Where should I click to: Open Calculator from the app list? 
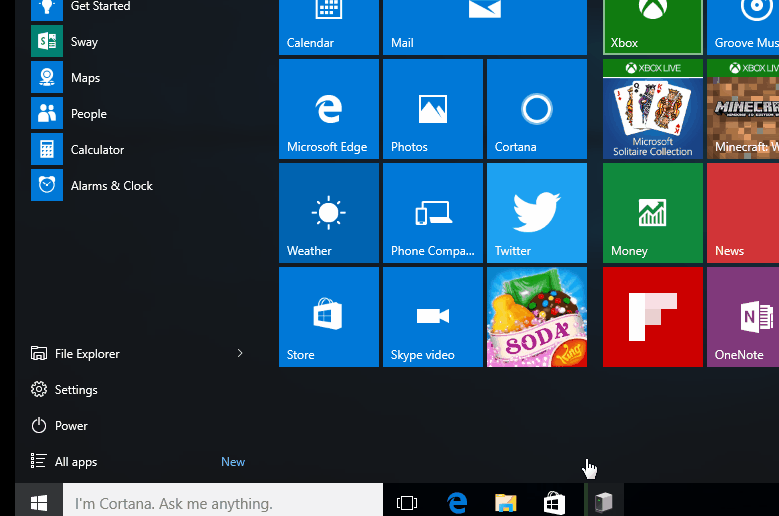click(x=97, y=150)
